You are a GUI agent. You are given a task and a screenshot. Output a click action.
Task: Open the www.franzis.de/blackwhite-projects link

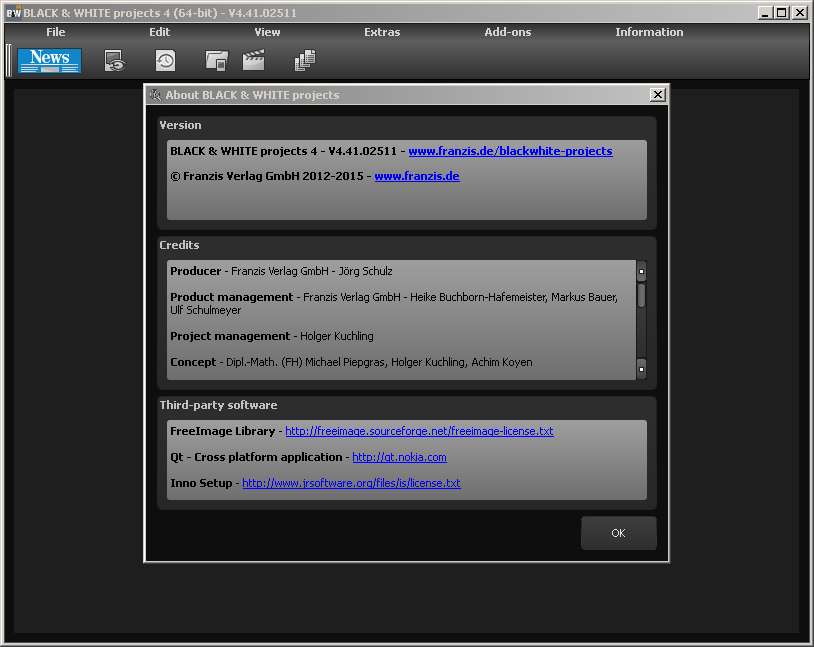[510, 151]
